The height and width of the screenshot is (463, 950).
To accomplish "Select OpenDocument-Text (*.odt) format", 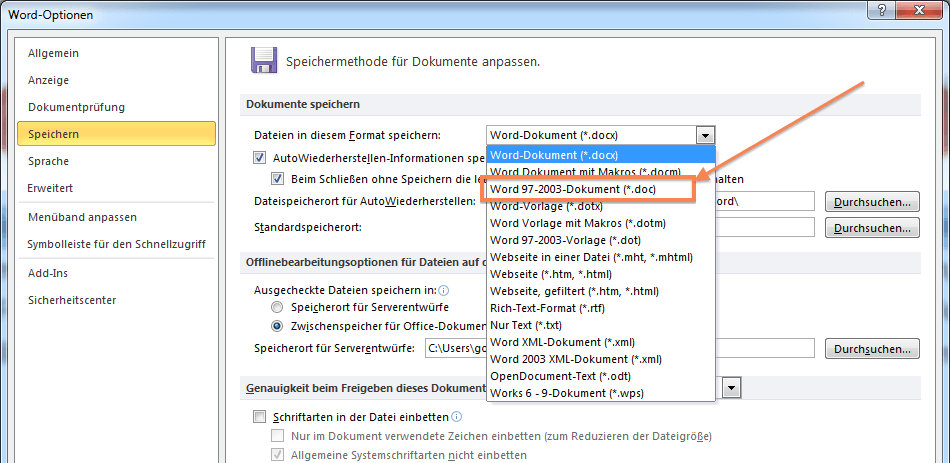I will (601, 376).
